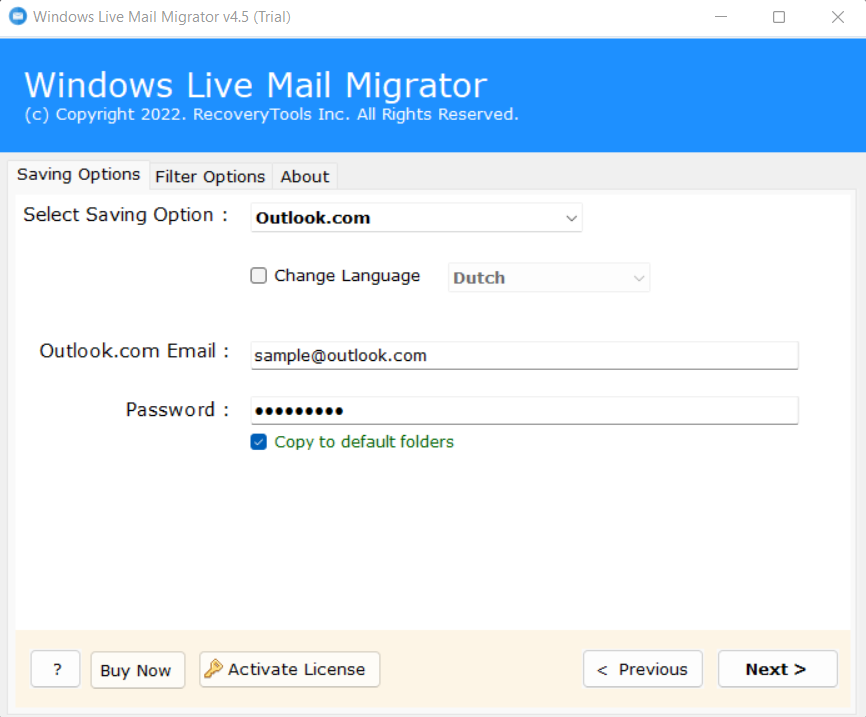Click the Outlook.com Email input field

point(524,355)
